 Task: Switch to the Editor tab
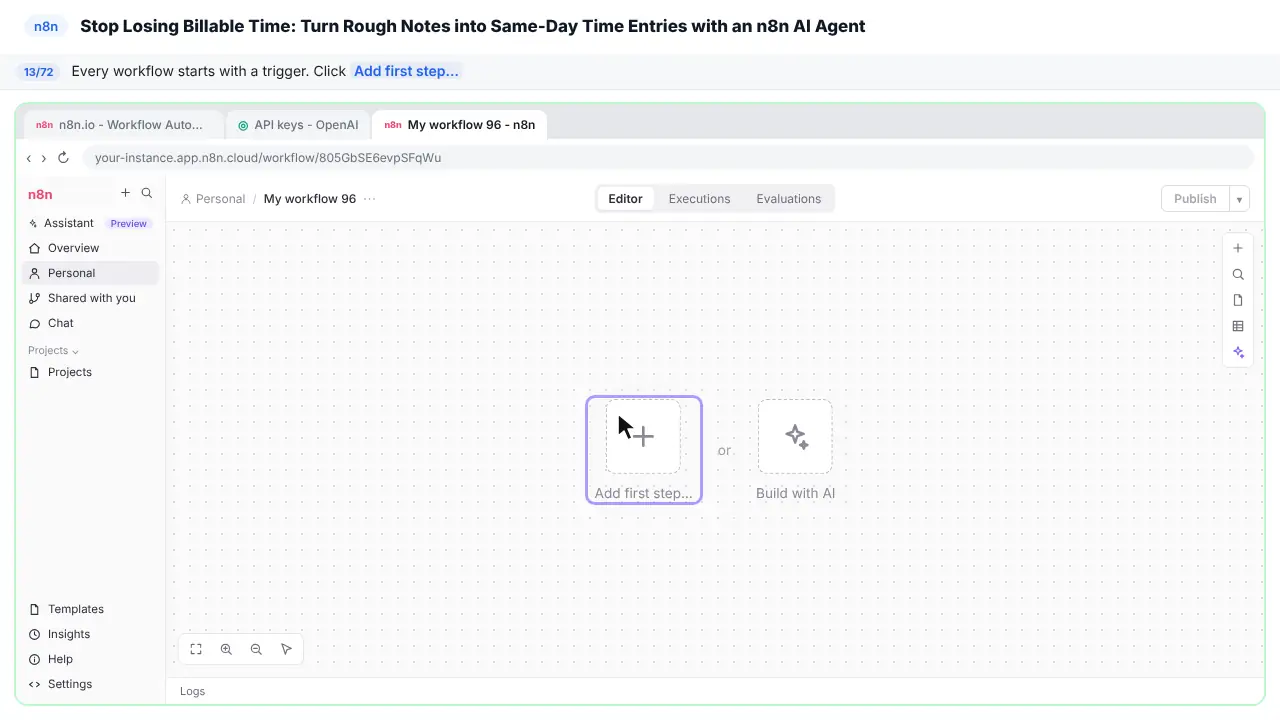pyautogui.click(x=625, y=199)
